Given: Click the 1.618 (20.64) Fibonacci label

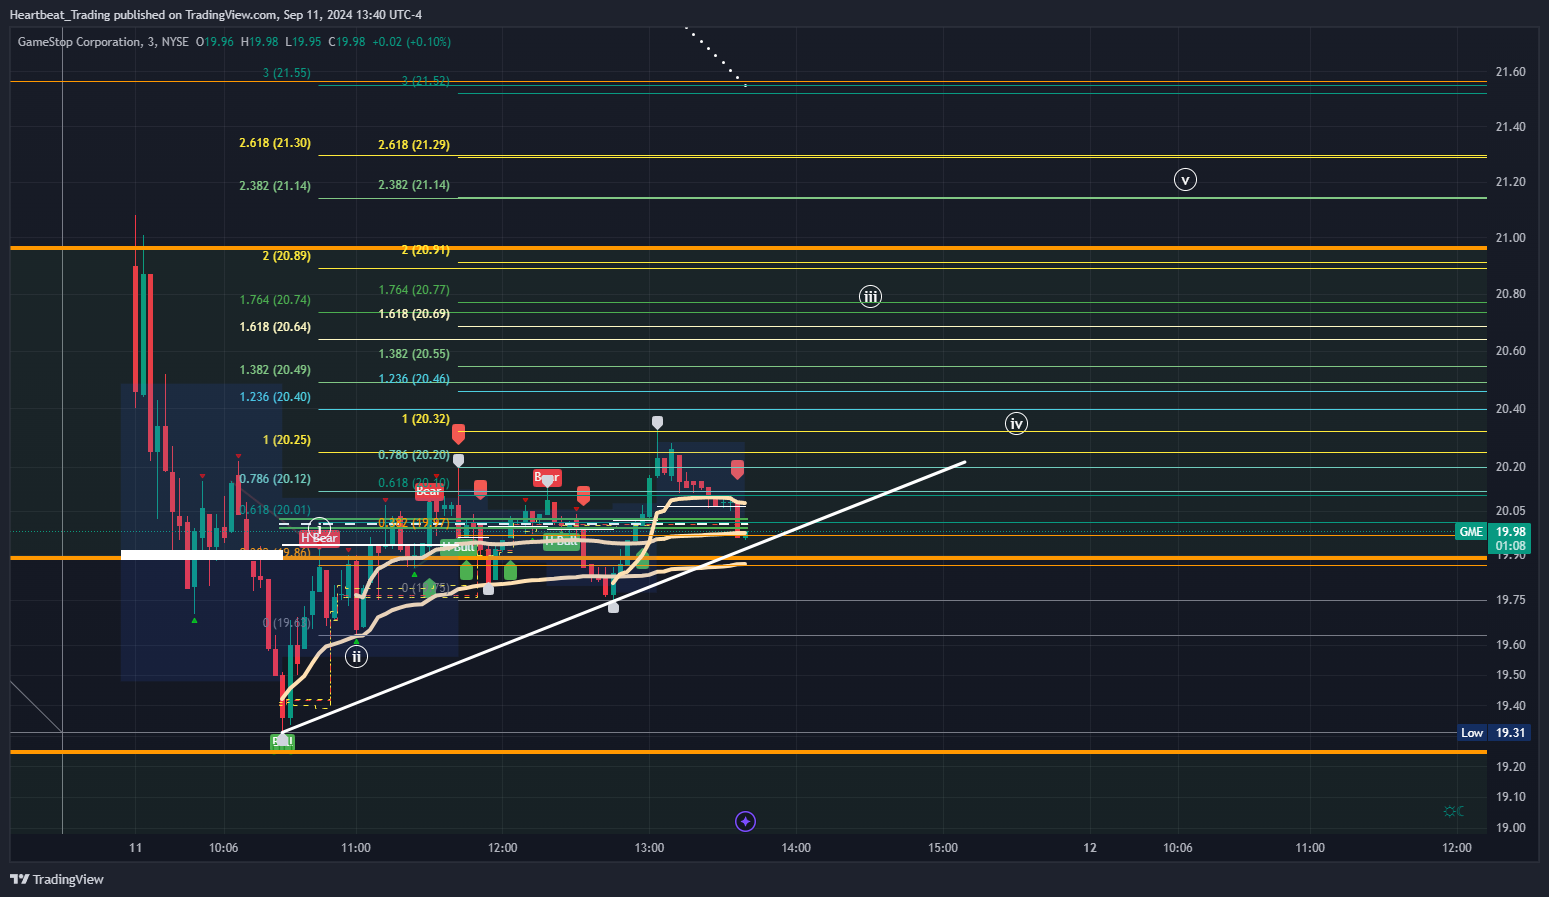Looking at the screenshot, I should (275, 327).
